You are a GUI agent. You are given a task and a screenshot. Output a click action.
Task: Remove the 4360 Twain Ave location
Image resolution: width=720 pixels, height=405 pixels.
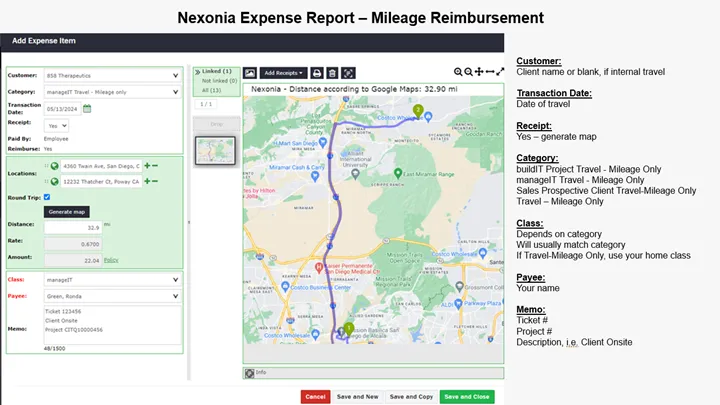155,165
